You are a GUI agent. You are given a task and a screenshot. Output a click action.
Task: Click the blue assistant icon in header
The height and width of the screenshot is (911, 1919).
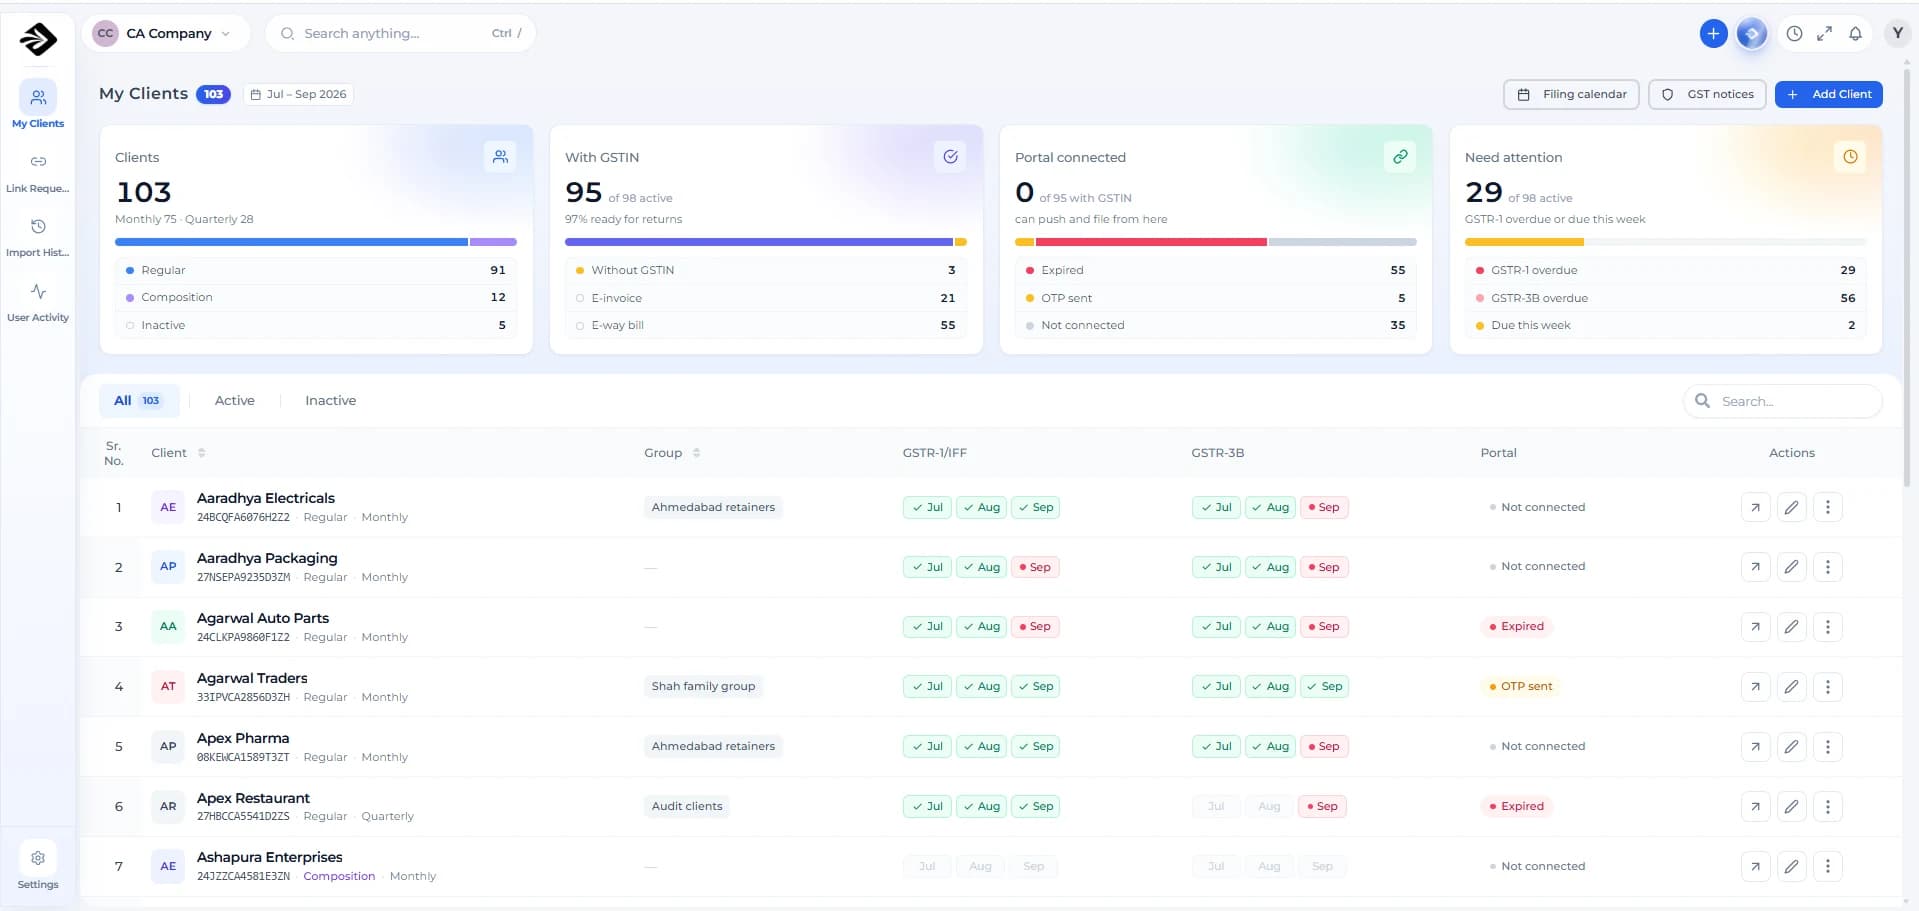(1751, 34)
